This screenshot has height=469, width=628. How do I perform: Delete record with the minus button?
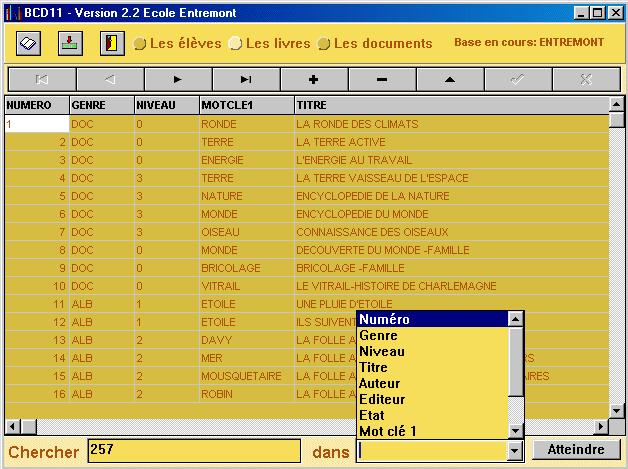(x=382, y=79)
